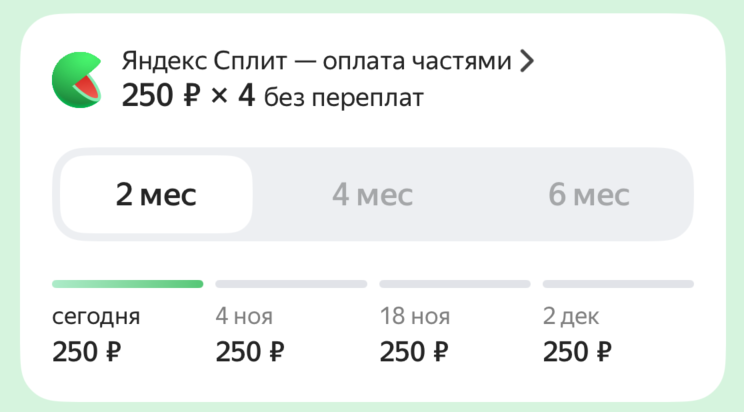Click the green сегодня progress bar segment

pos(127,284)
